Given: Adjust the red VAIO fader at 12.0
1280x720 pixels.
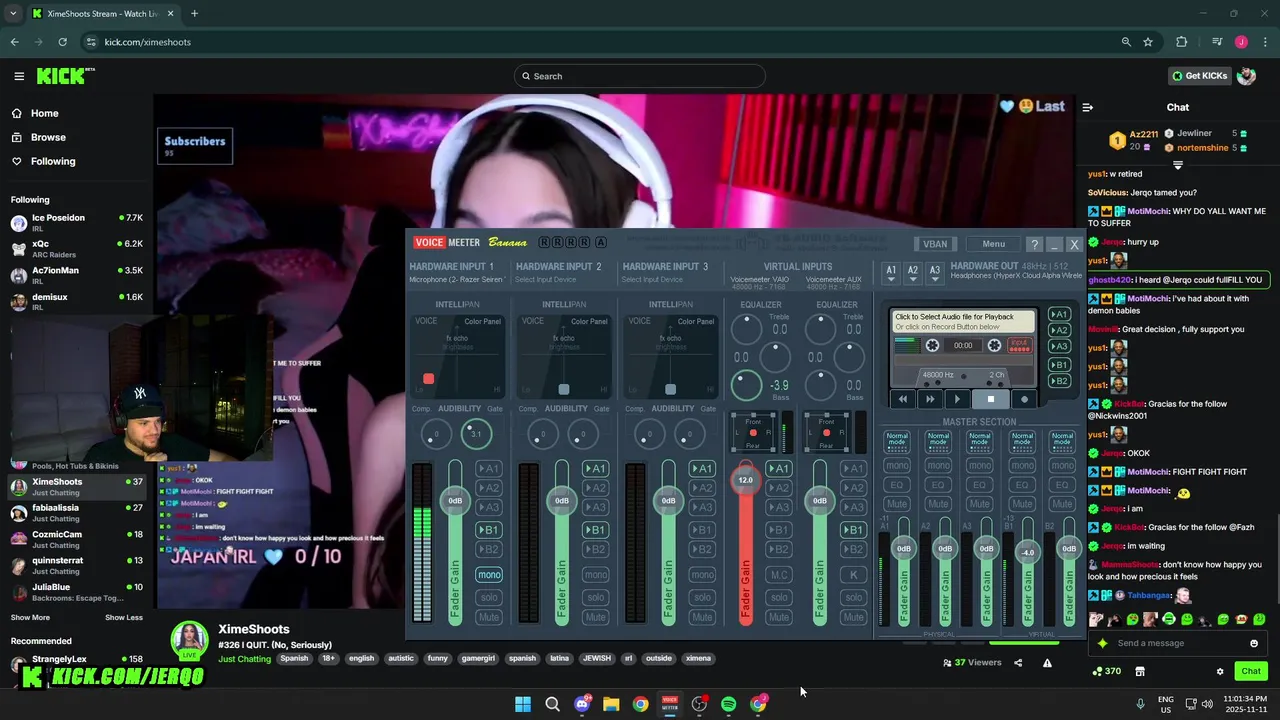Looking at the screenshot, I should click(x=745, y=480).
